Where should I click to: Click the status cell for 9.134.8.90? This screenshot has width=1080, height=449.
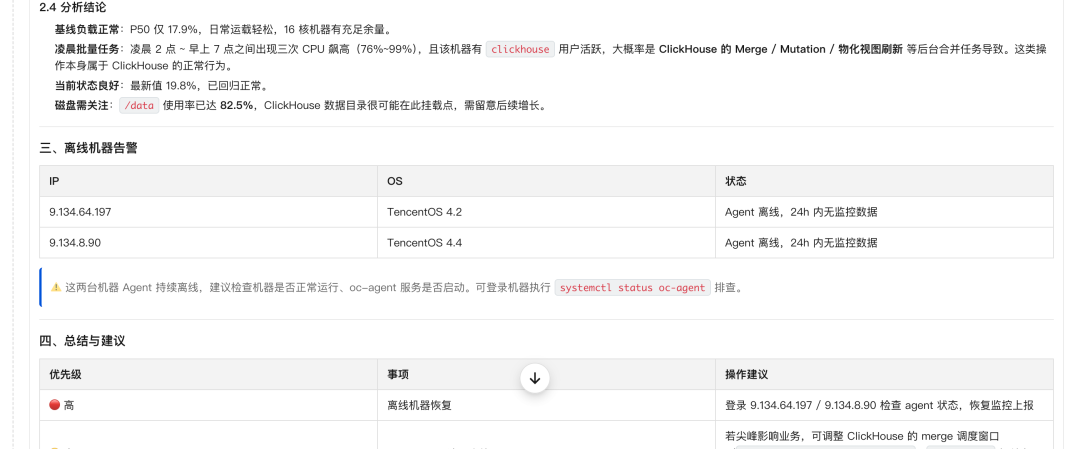(x=884, y=243)
